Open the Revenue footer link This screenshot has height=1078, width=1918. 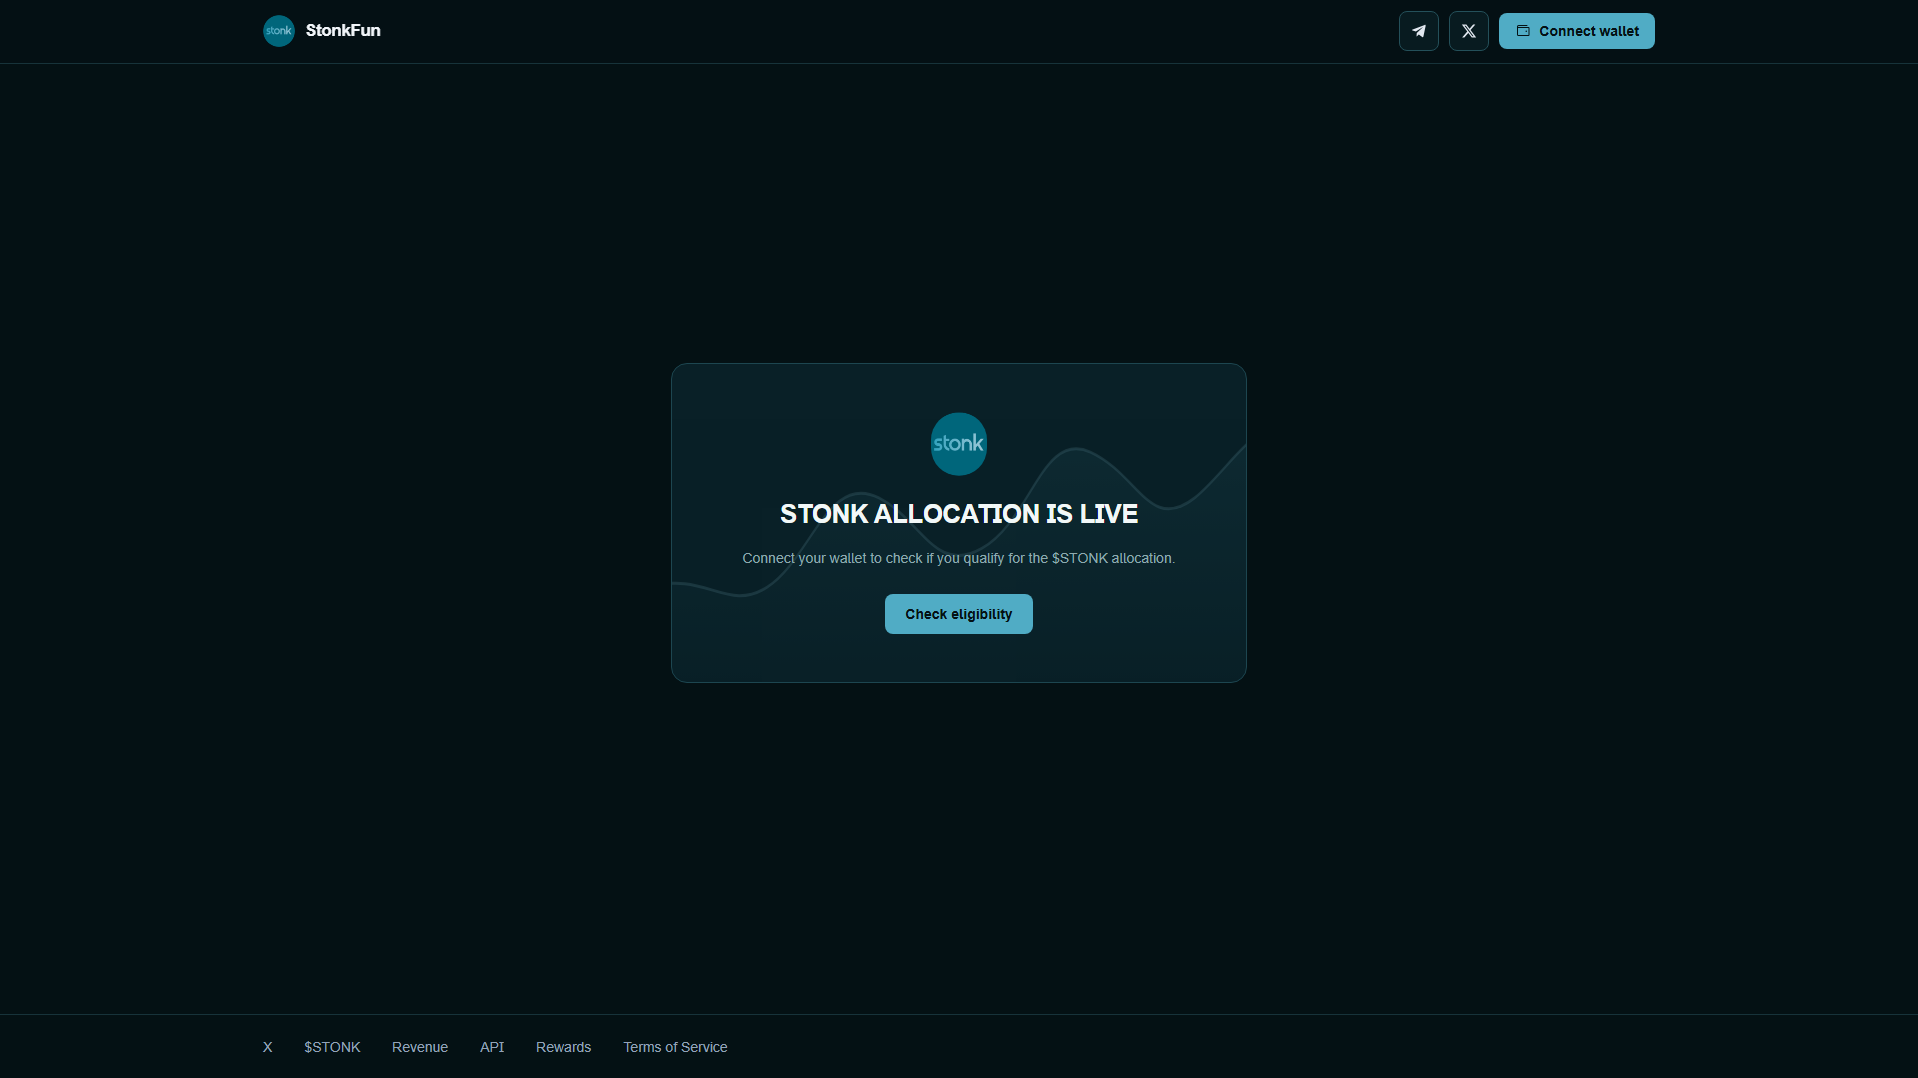tap(420, 1047)
